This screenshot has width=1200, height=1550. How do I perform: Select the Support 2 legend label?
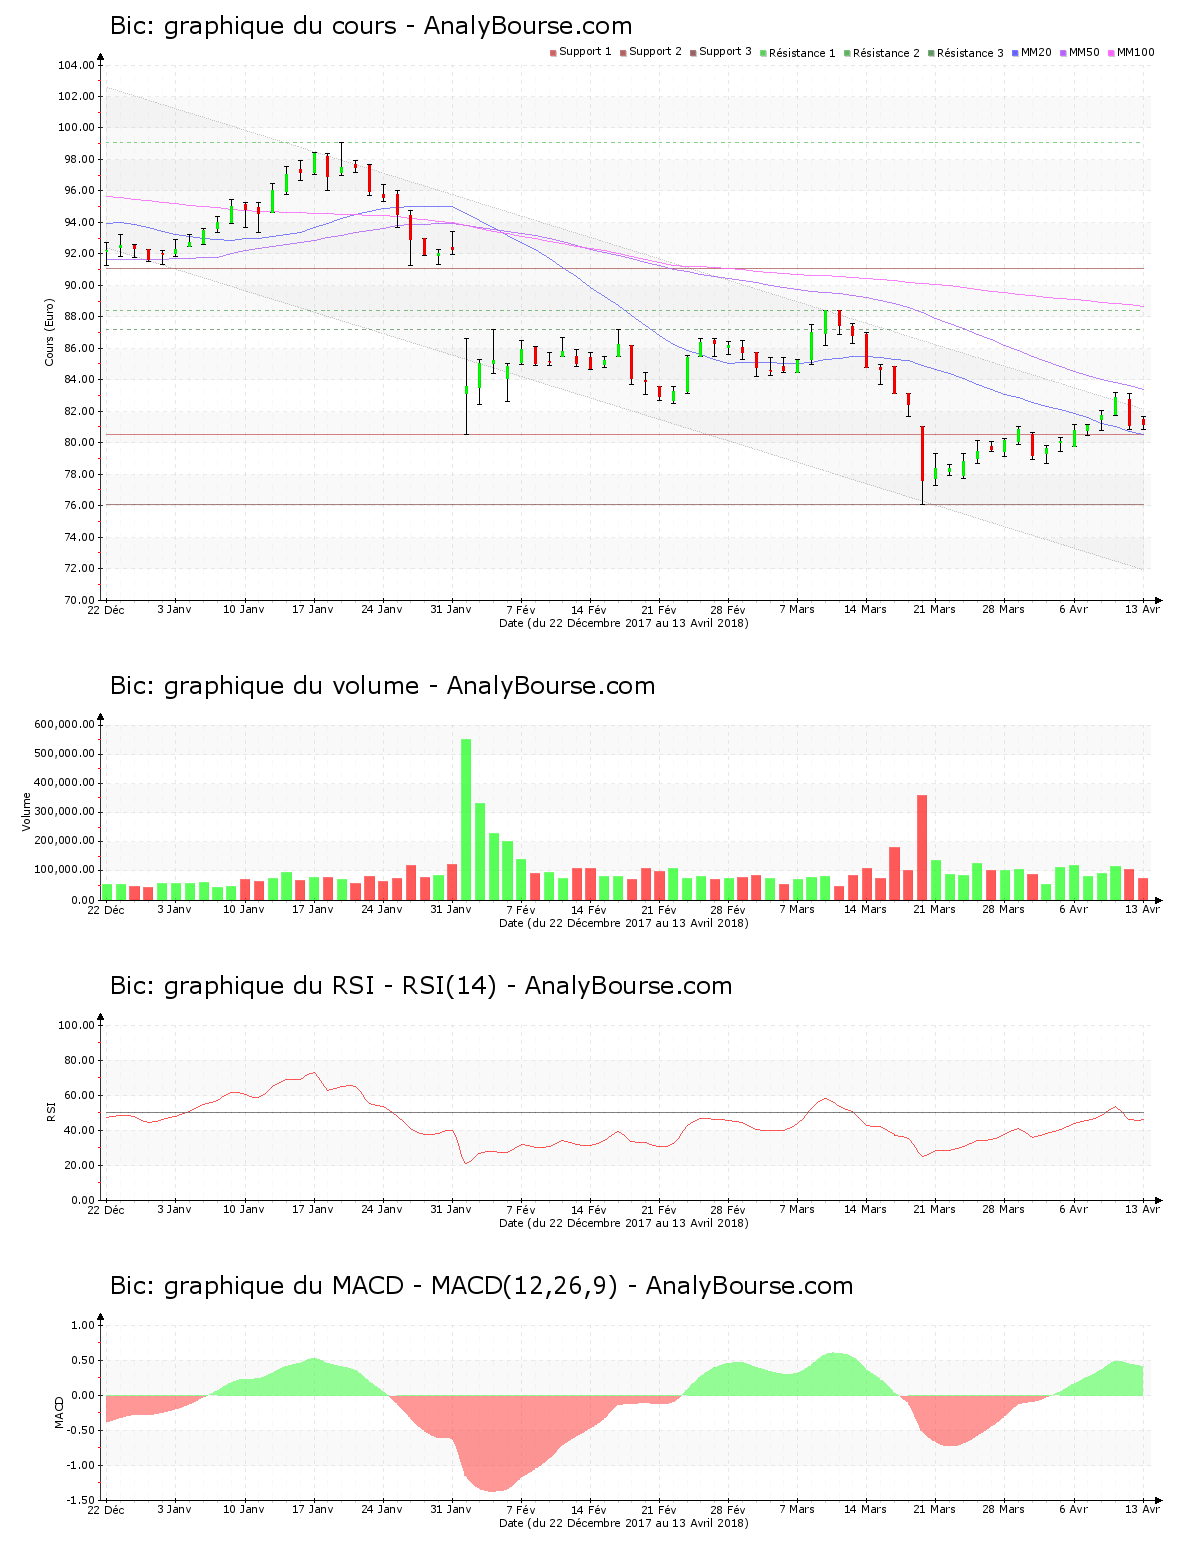coord(655,52)
